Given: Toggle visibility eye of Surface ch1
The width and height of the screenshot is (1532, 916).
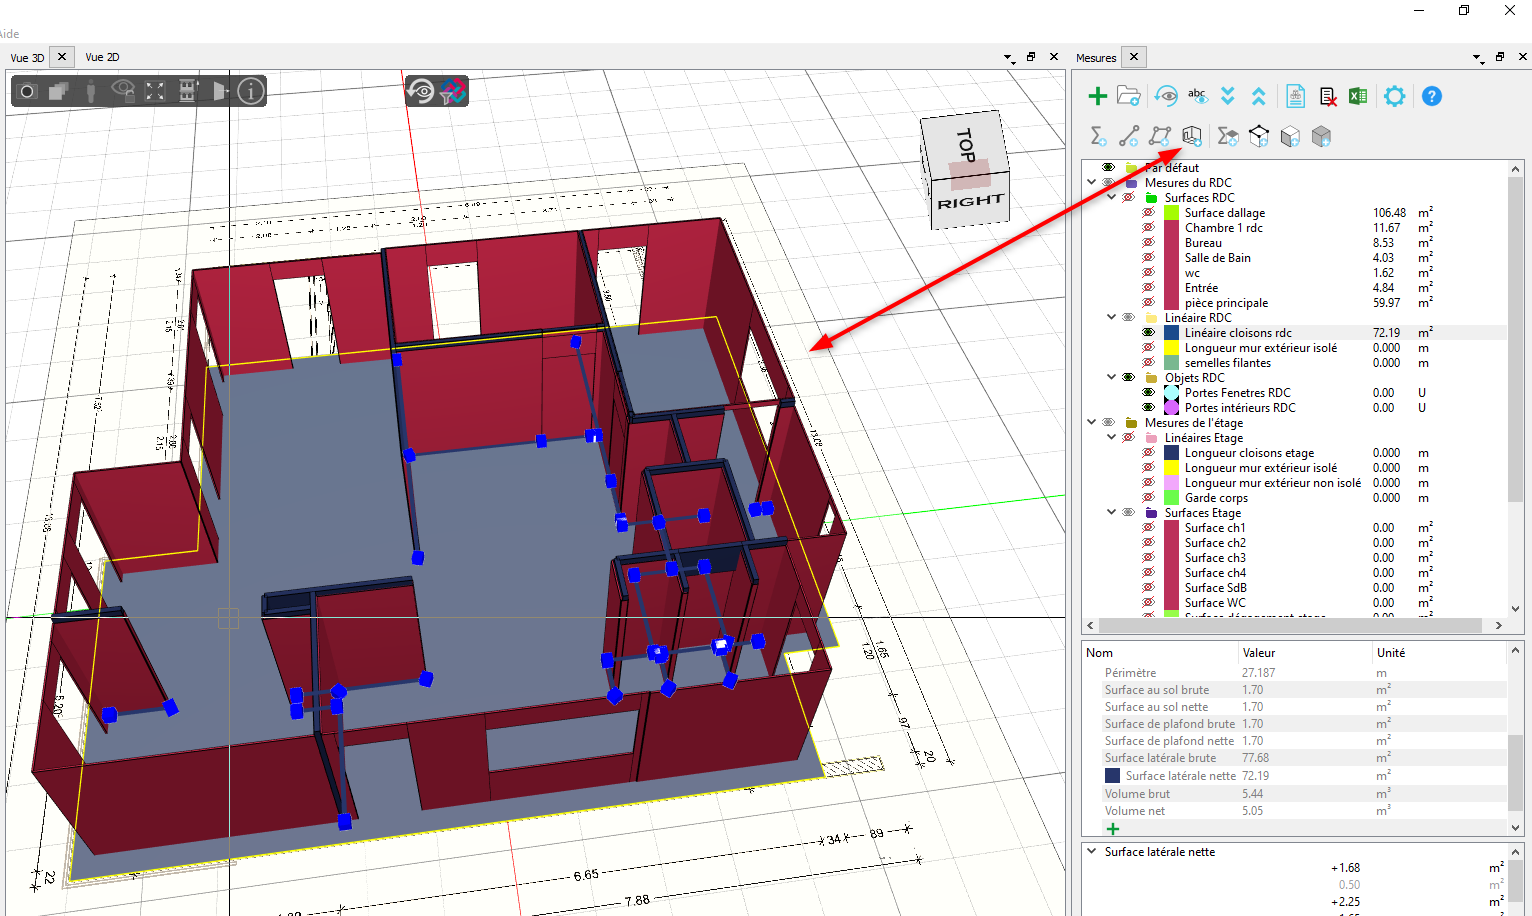Looking at the screenshot, I should (1148, 527).
